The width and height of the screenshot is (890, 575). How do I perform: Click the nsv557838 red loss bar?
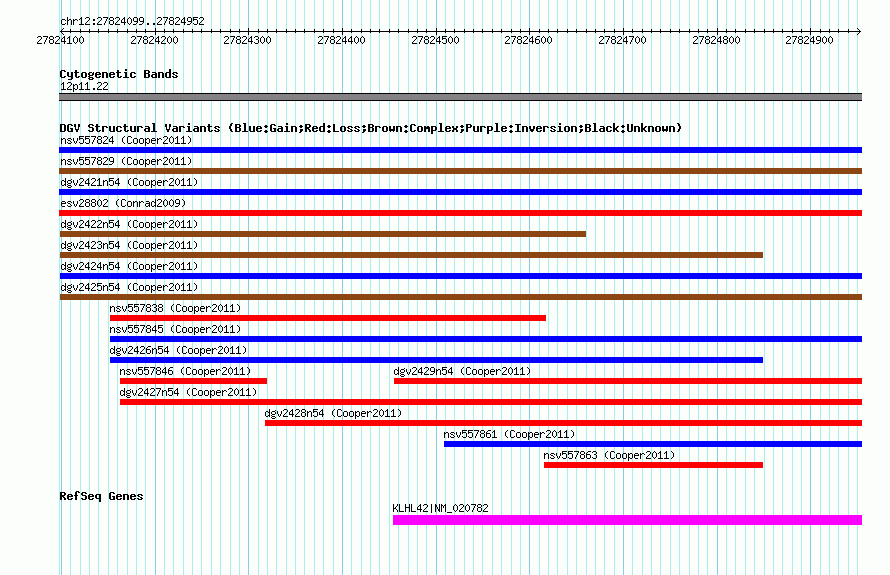(x=328, y=318)
